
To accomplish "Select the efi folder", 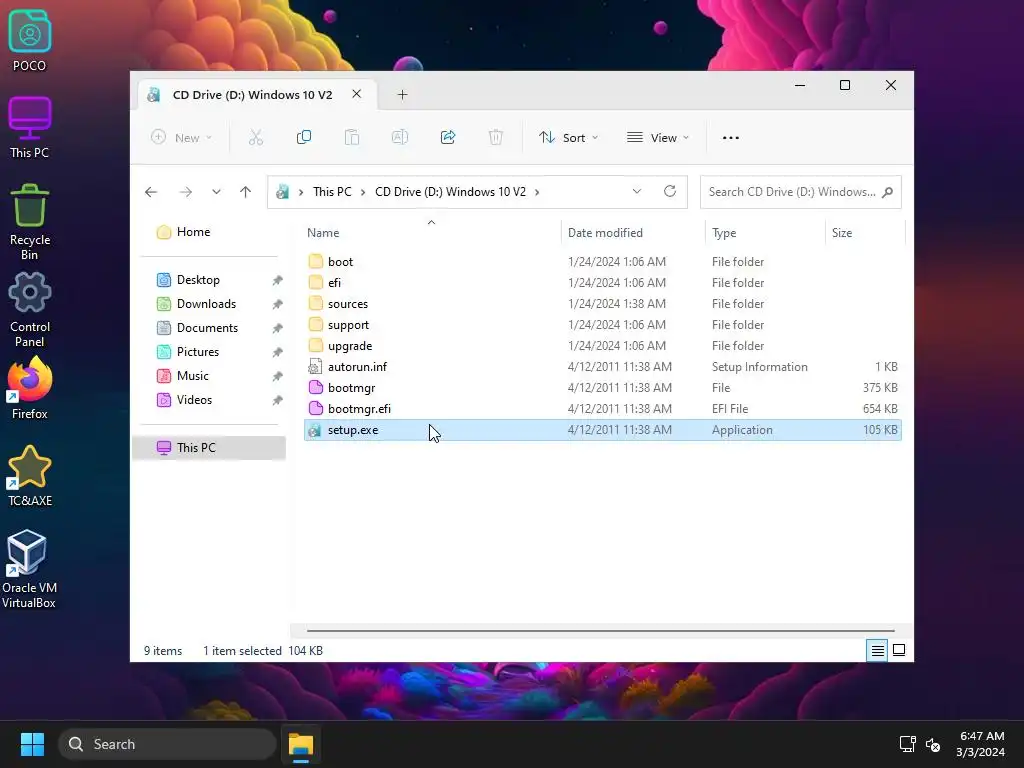I will click(x=603, y=282).
